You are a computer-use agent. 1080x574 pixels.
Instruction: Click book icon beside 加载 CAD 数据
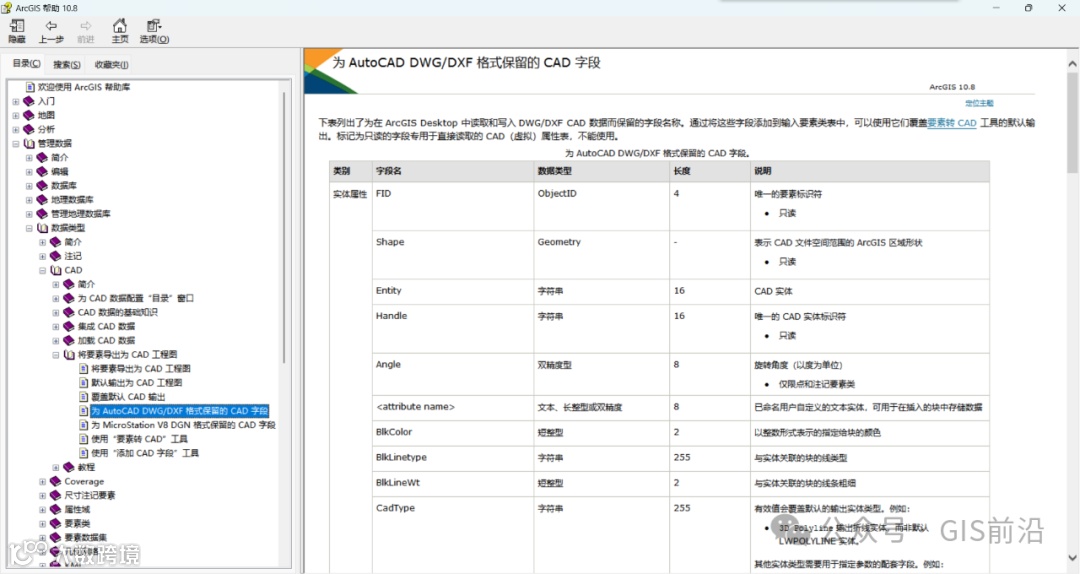tap(69, 340)
